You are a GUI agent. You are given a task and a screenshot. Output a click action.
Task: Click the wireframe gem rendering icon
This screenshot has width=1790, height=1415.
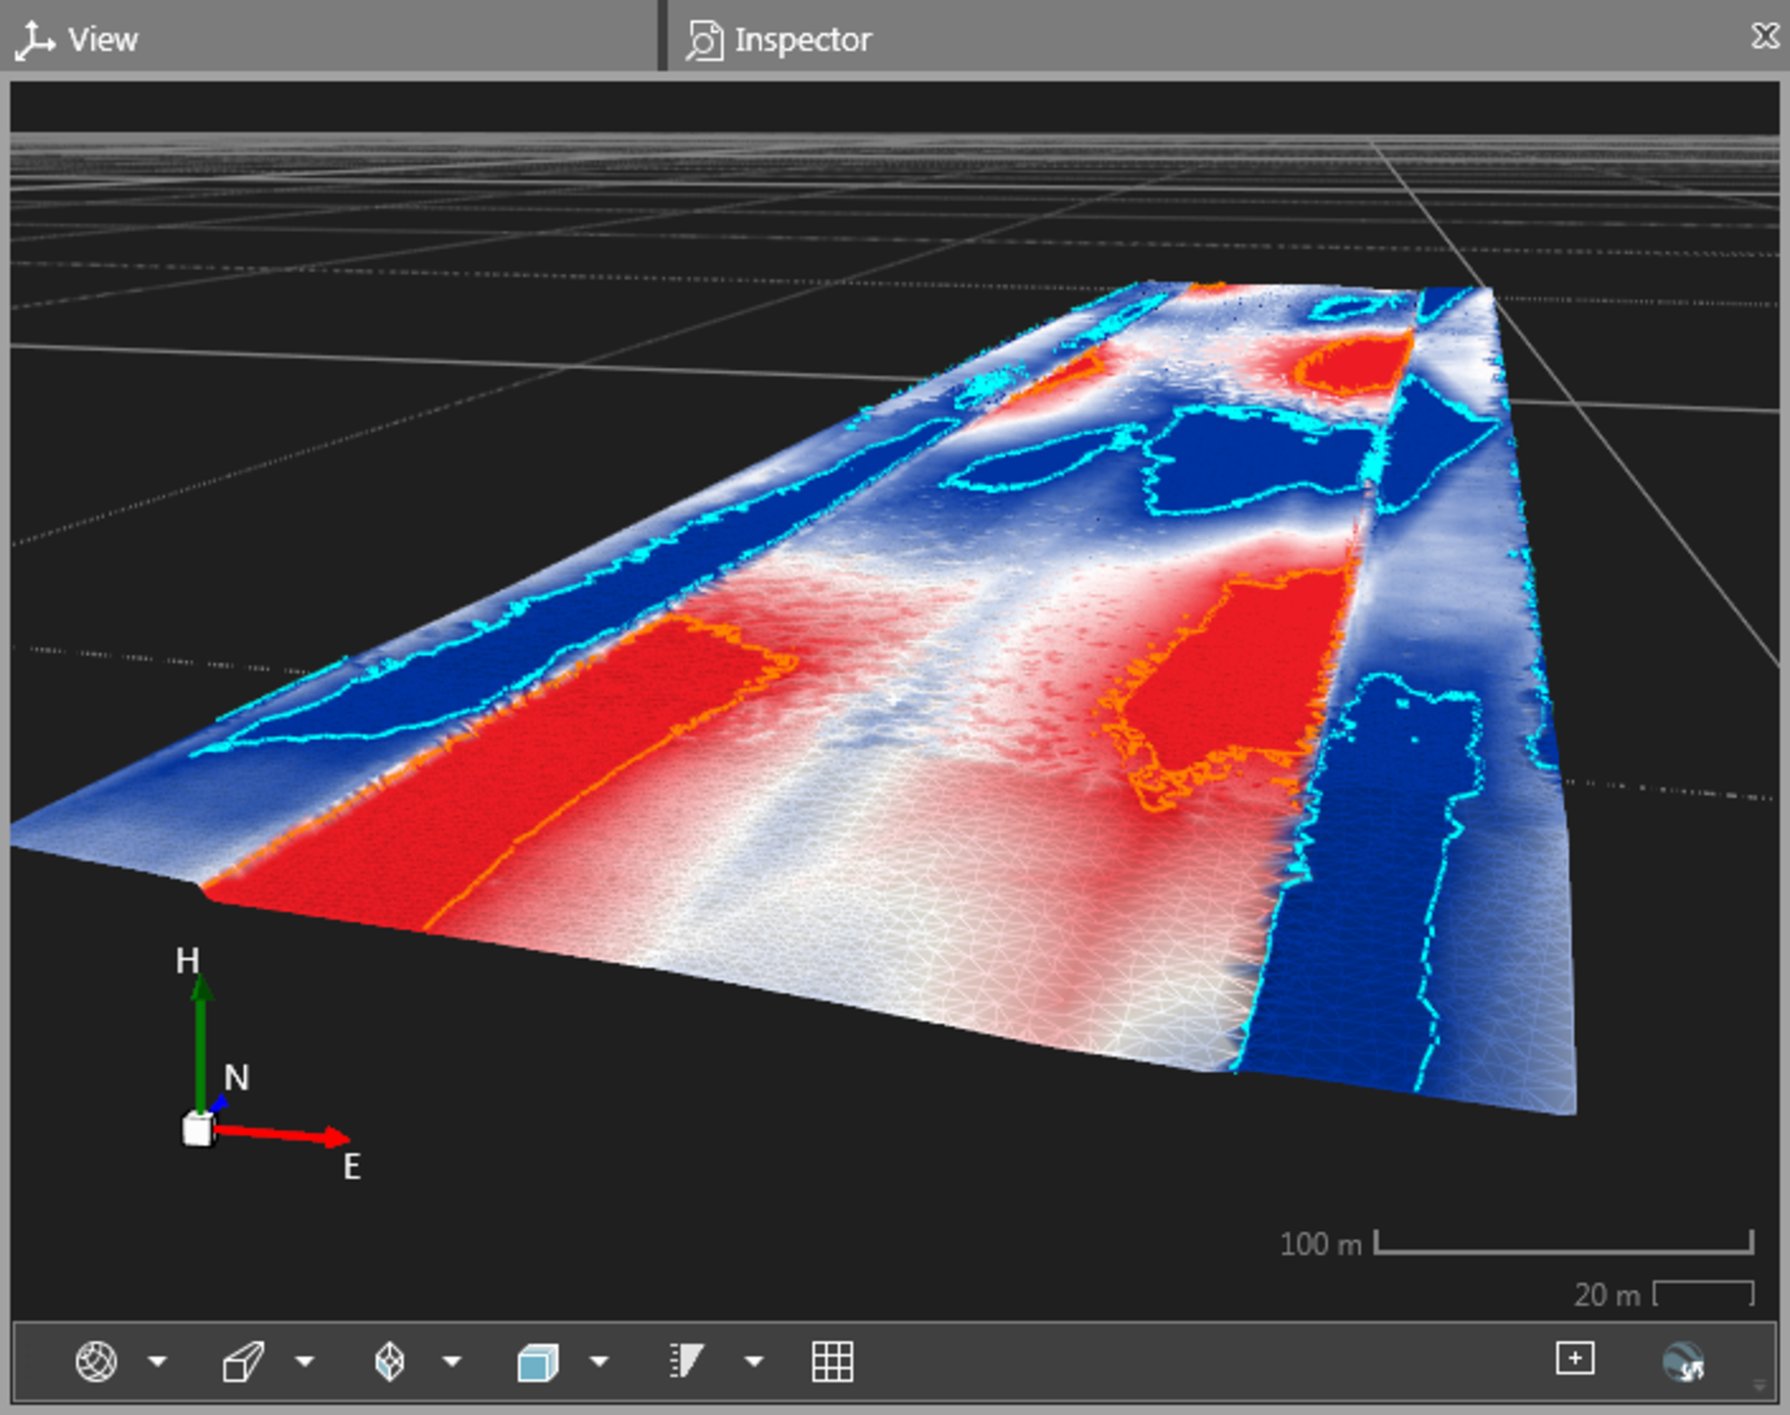(390, 1361)
